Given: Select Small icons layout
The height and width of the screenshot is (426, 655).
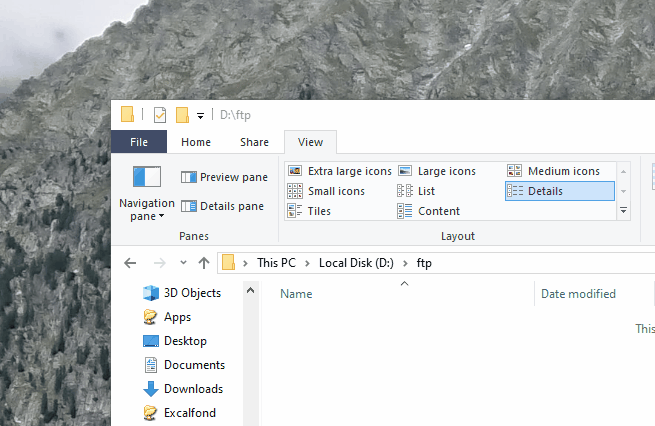Looking at the screenshot, I should [326, 191].
